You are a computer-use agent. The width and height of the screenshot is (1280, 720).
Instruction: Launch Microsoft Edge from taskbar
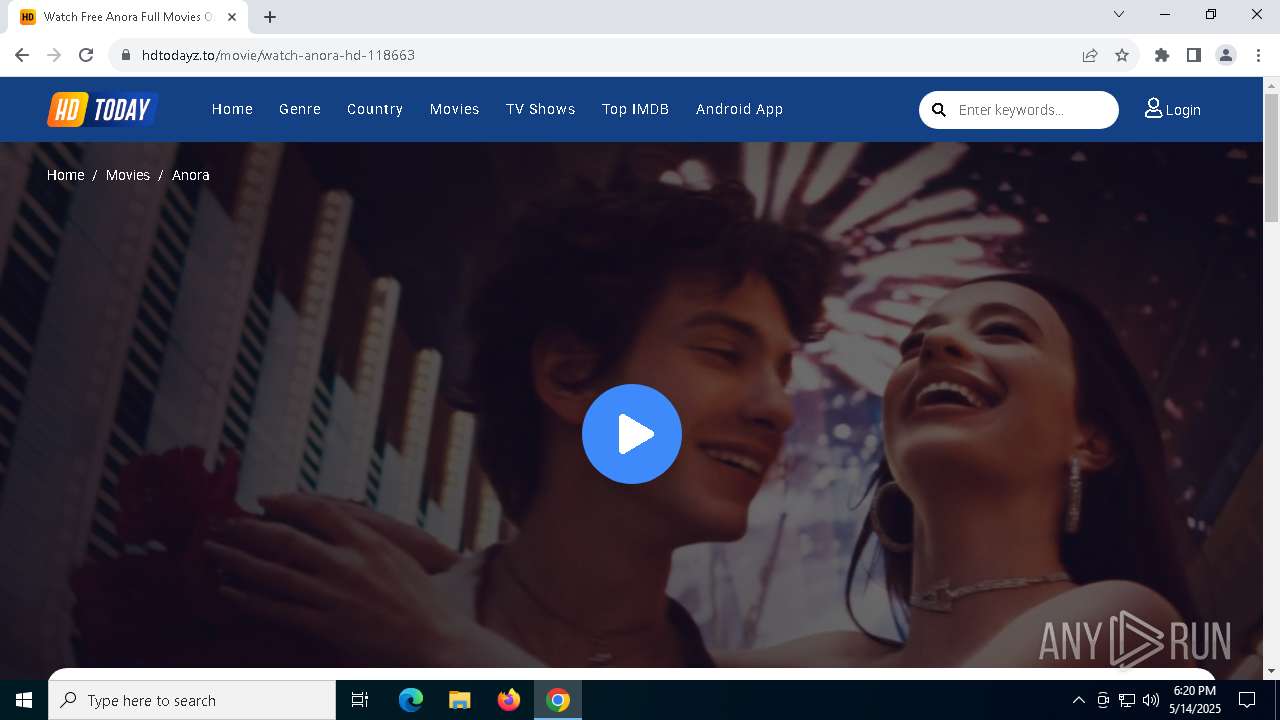[x=411, y=700]
